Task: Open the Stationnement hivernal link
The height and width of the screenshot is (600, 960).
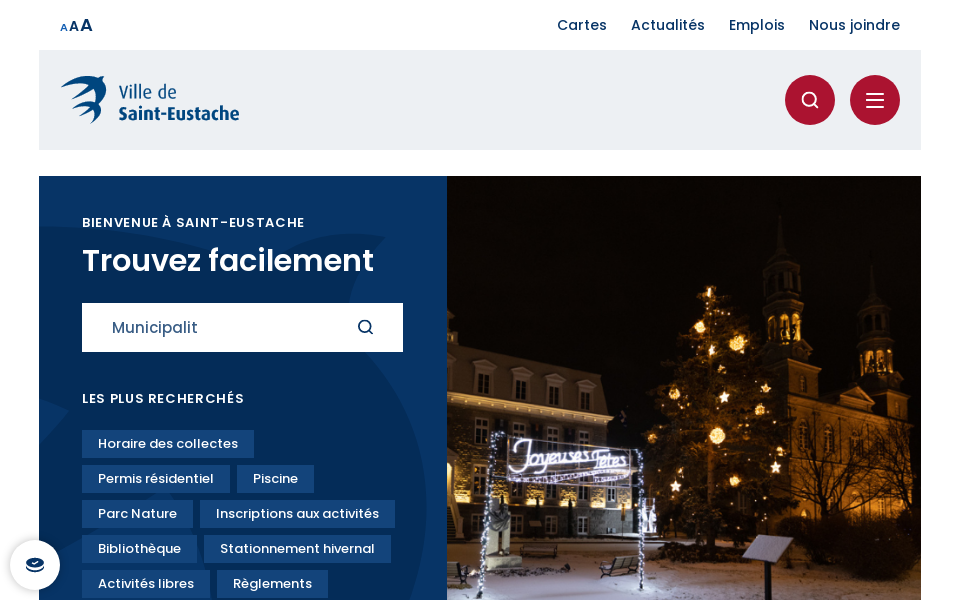Action: (x=297, y=549)
